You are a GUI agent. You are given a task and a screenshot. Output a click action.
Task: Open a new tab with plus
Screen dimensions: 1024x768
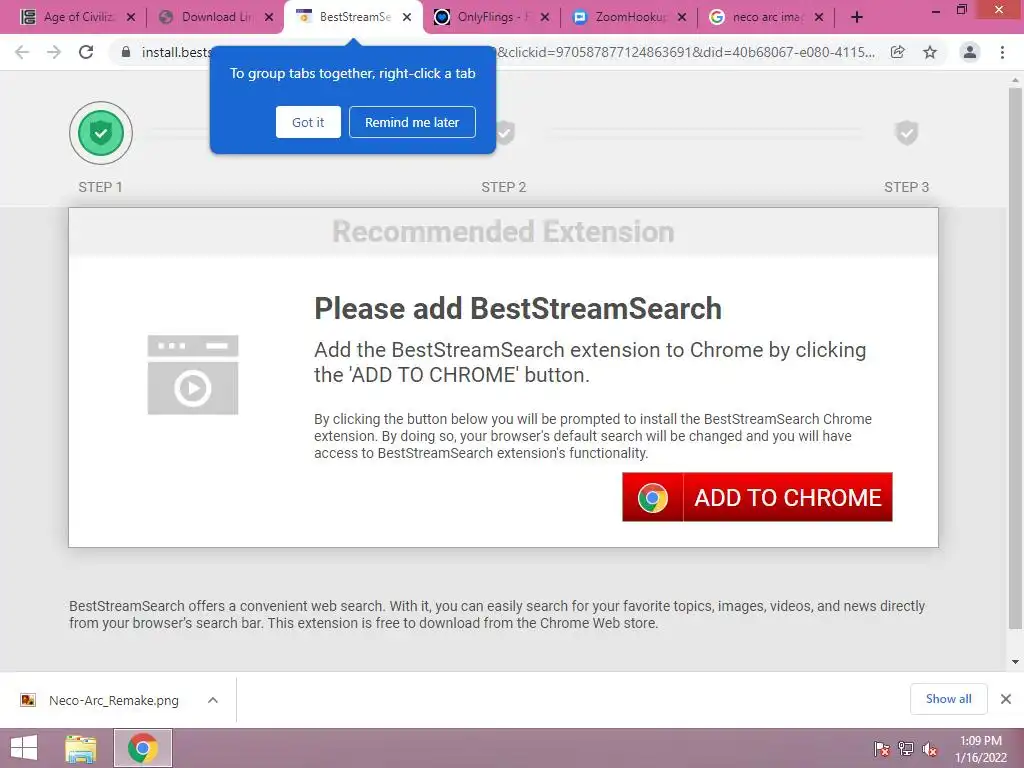click(857, 17)
